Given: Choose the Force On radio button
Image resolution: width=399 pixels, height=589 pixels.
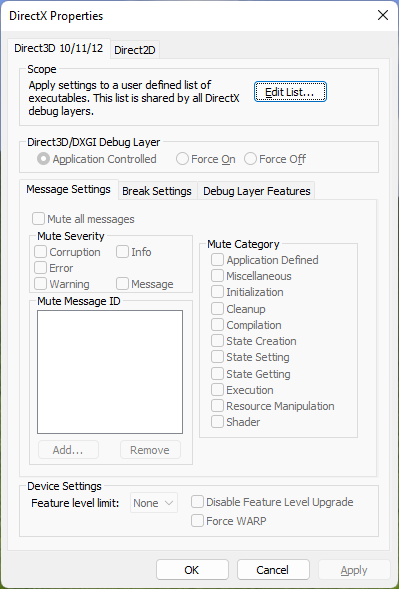Looking at the screenshot, I should [x=206, y=159].
